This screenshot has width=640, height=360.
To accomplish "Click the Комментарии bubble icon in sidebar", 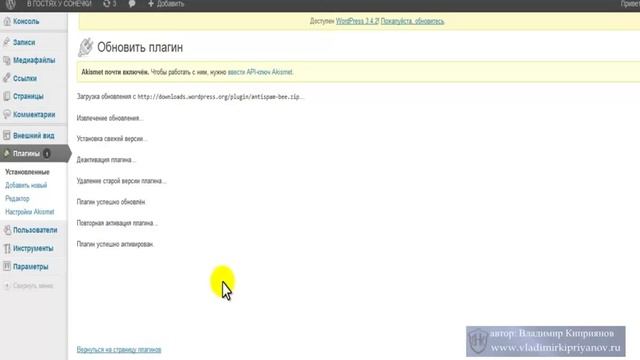I will (7, 114).
